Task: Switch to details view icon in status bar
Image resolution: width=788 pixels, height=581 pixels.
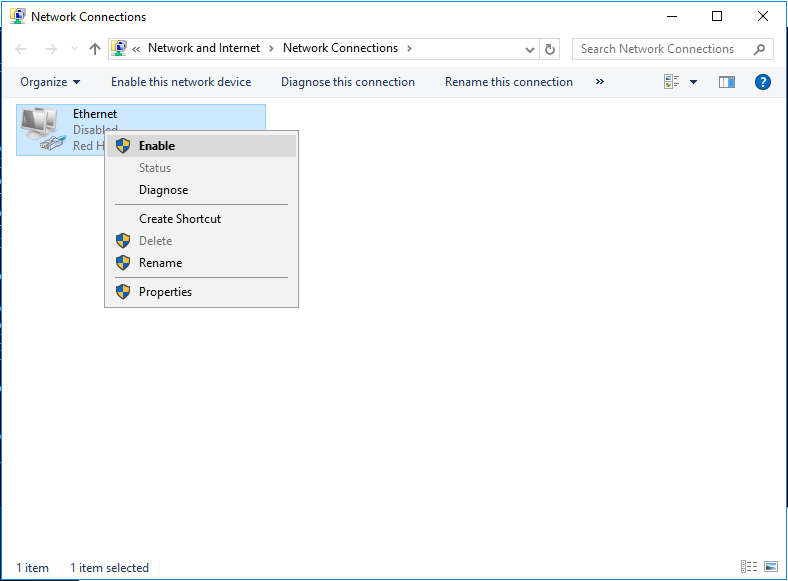Action: point(749,567)
